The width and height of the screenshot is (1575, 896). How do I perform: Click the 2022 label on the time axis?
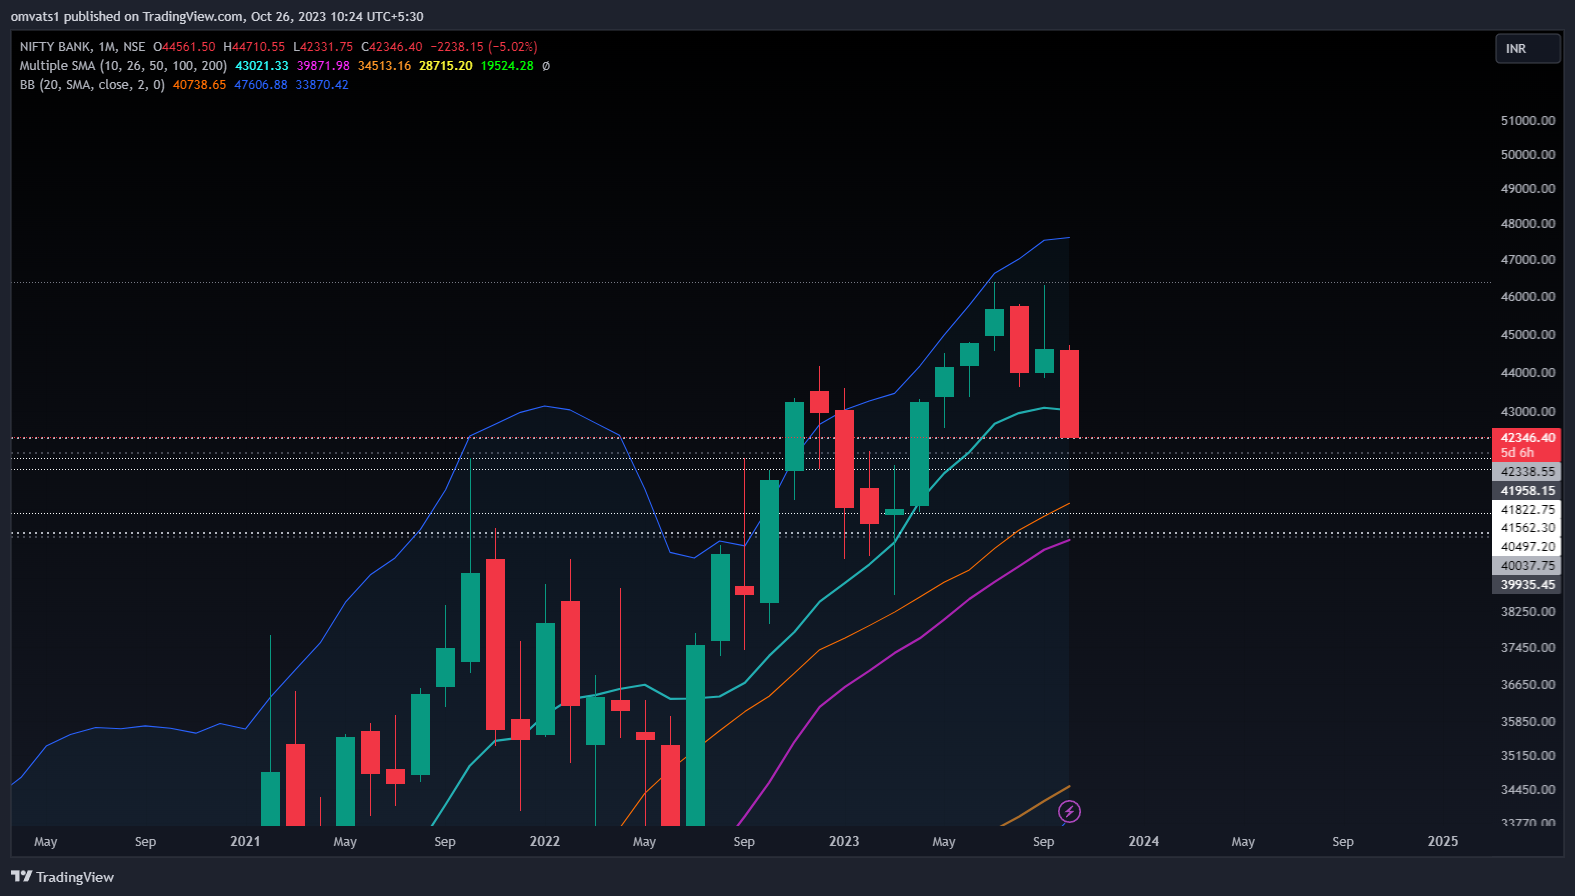tap(545, 842)
